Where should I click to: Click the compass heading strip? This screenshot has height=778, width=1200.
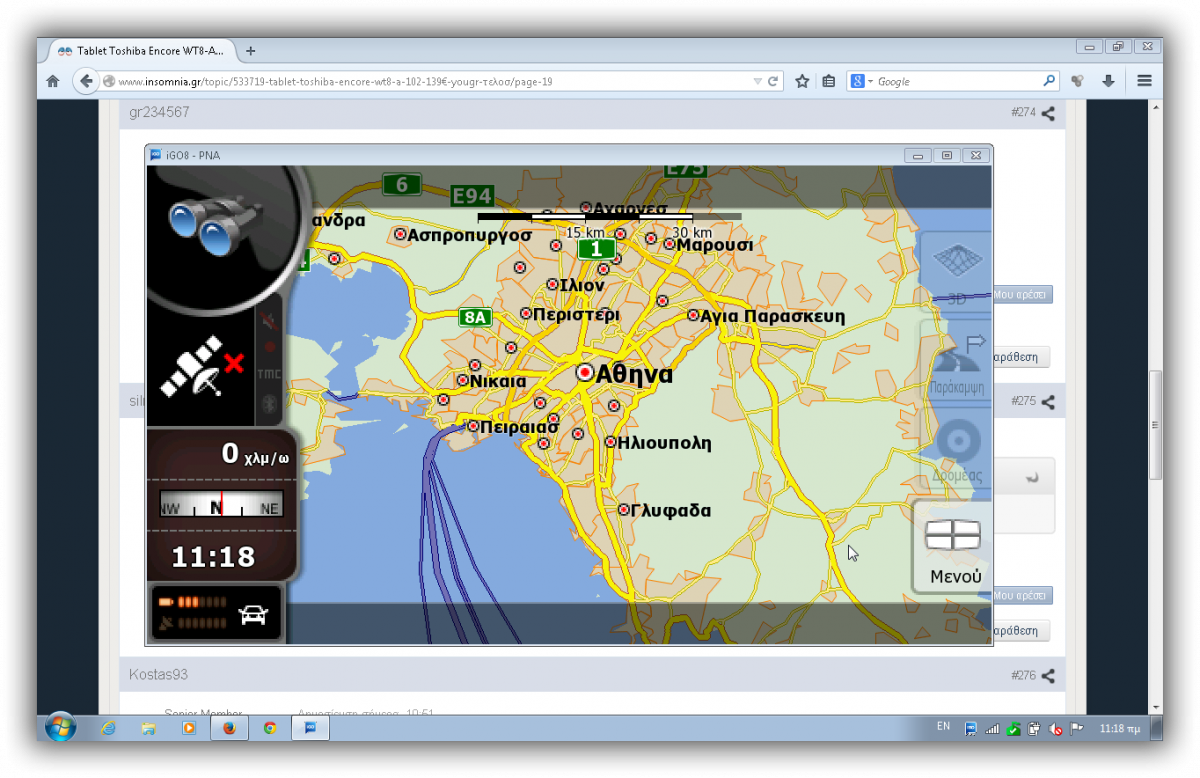point(221,506)
